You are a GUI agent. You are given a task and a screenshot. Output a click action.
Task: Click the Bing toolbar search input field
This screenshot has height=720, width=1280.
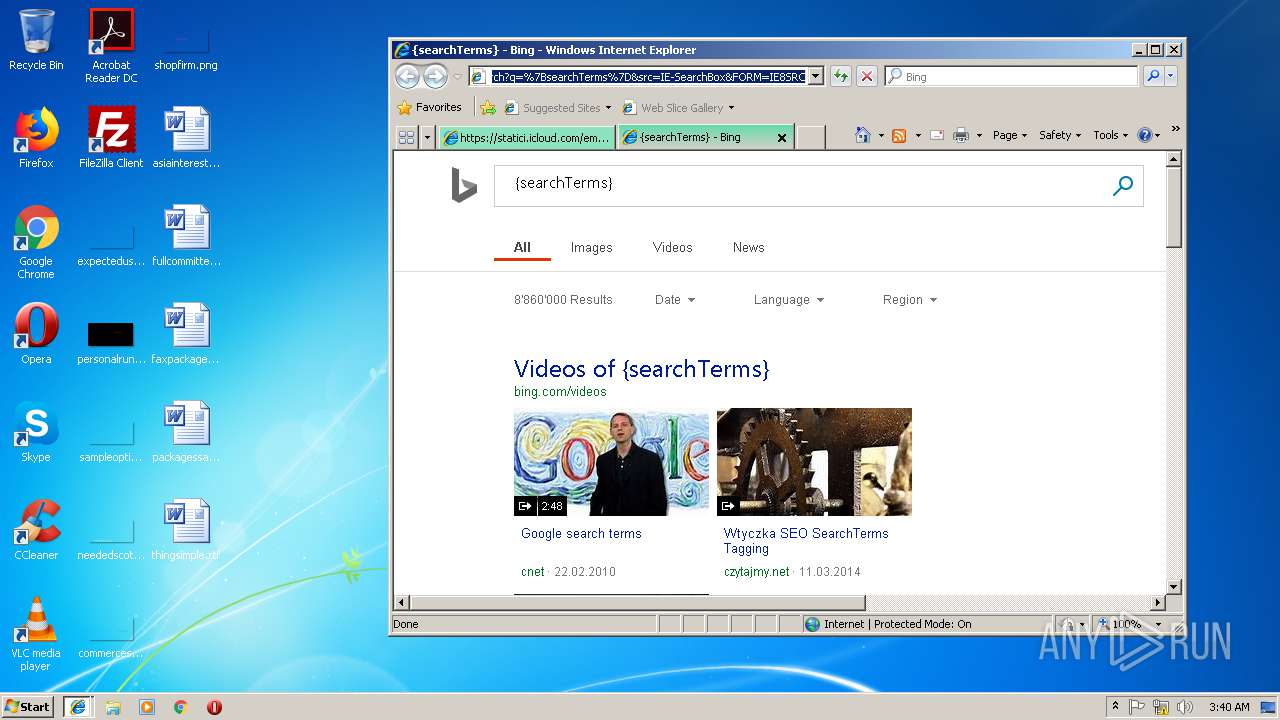coord(1011,76)
